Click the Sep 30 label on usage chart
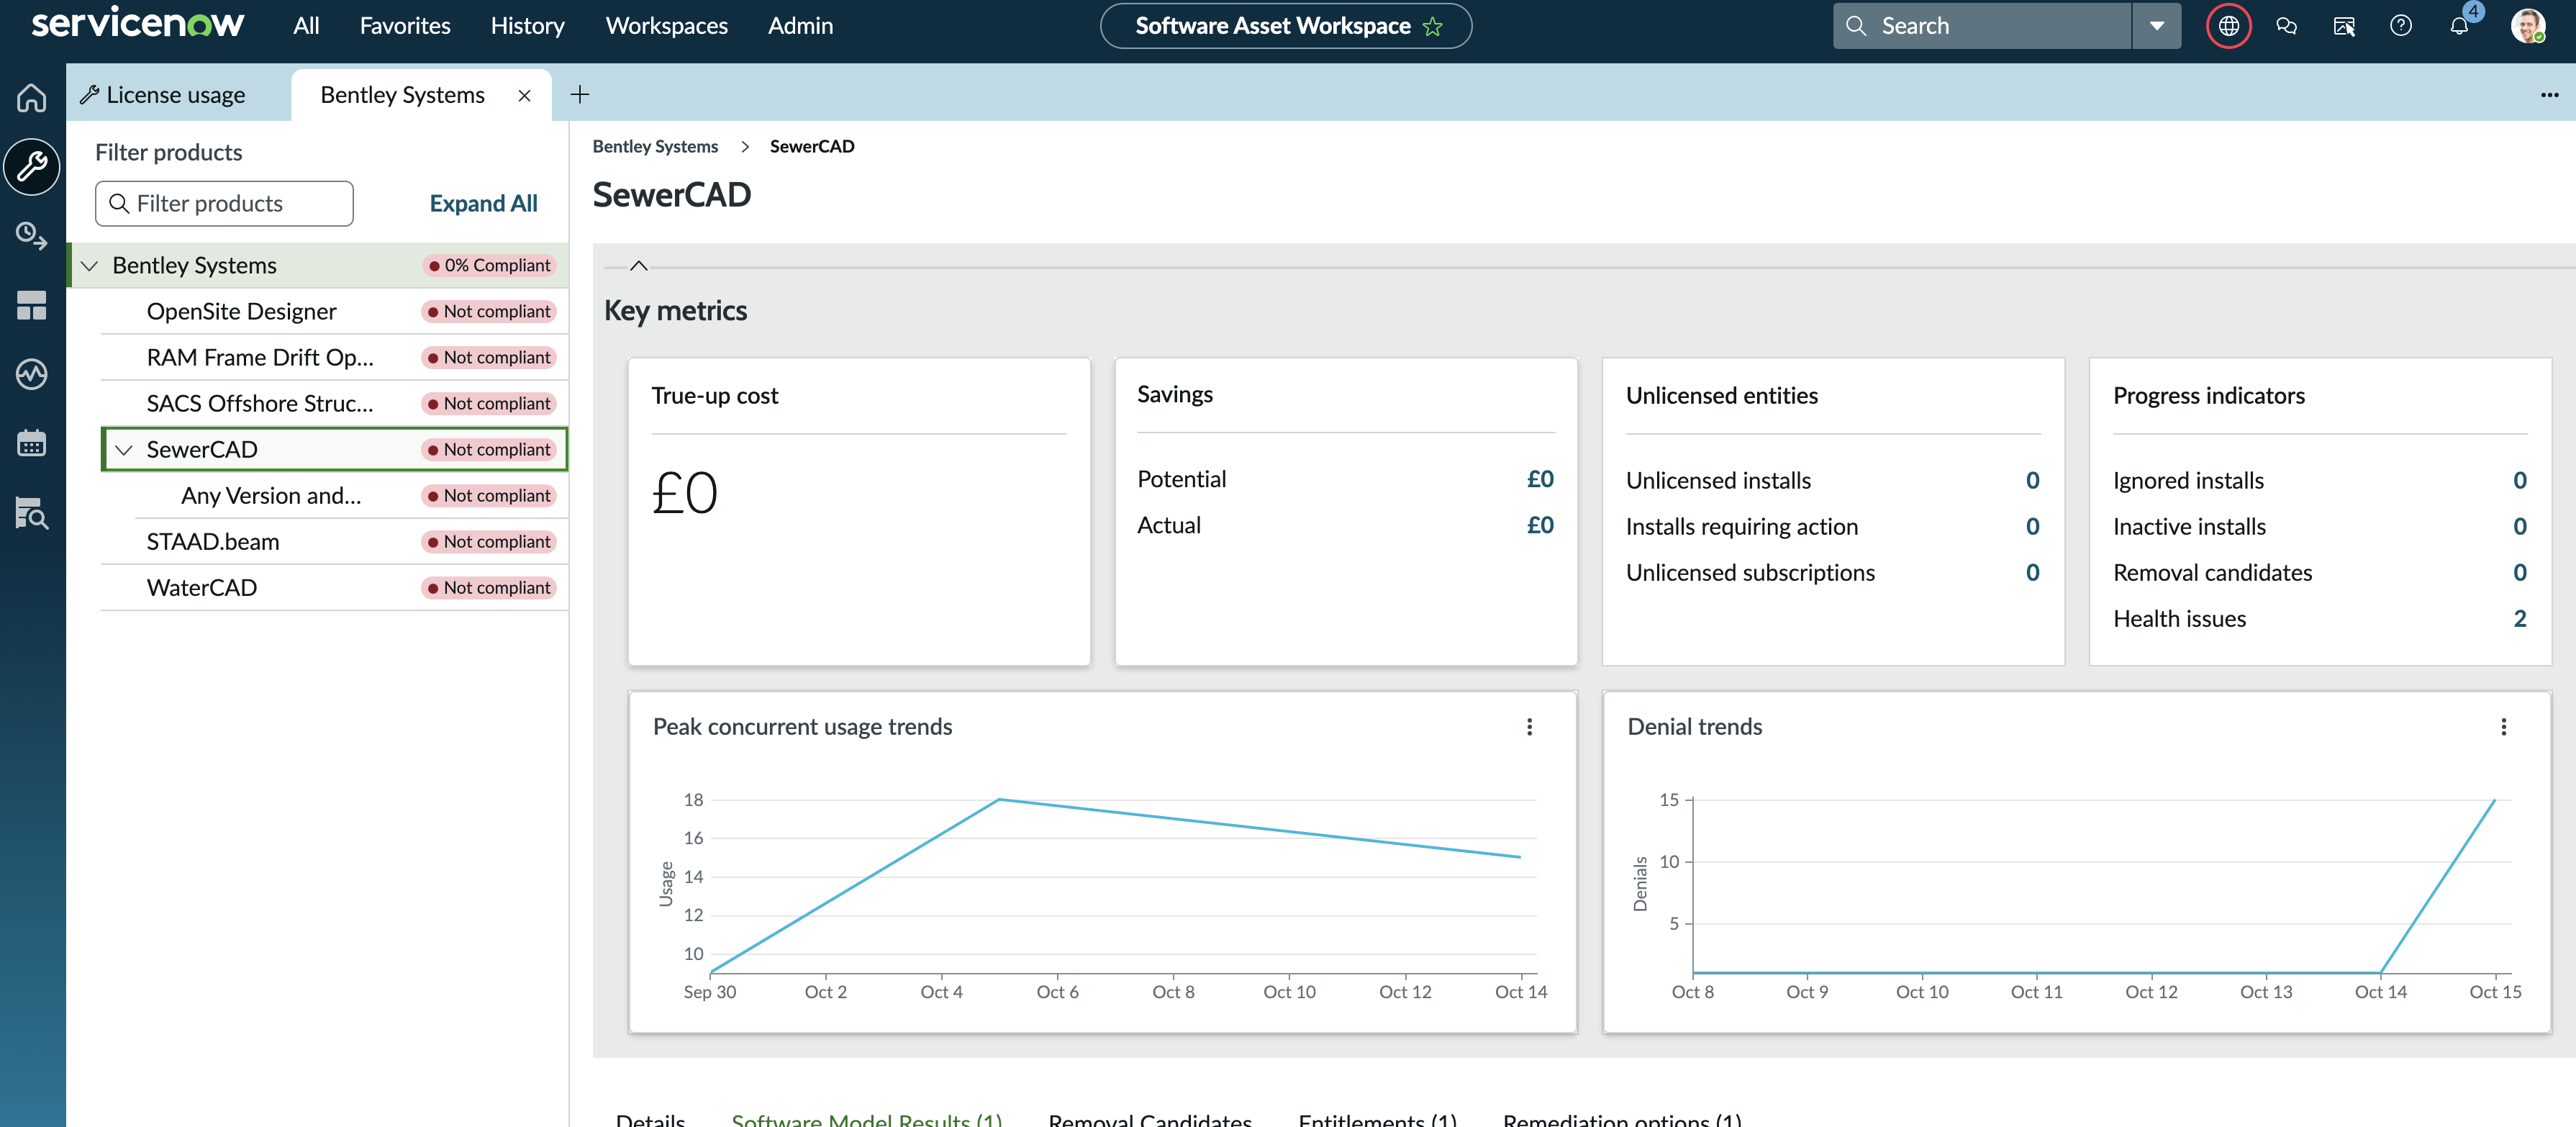Image resolution: width=2576 pixels, height=1127 pixels. (x=709, y=993)
